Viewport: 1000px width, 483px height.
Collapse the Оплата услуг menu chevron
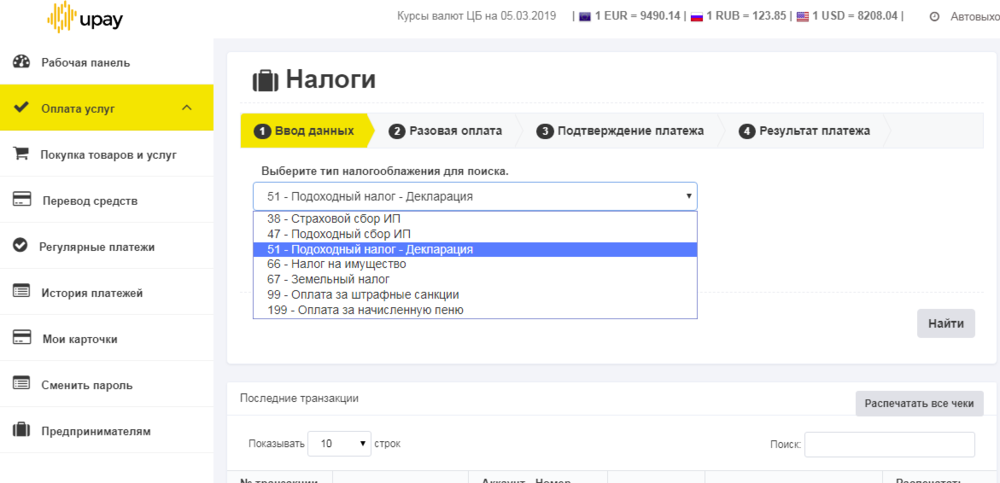coord(186,108)
